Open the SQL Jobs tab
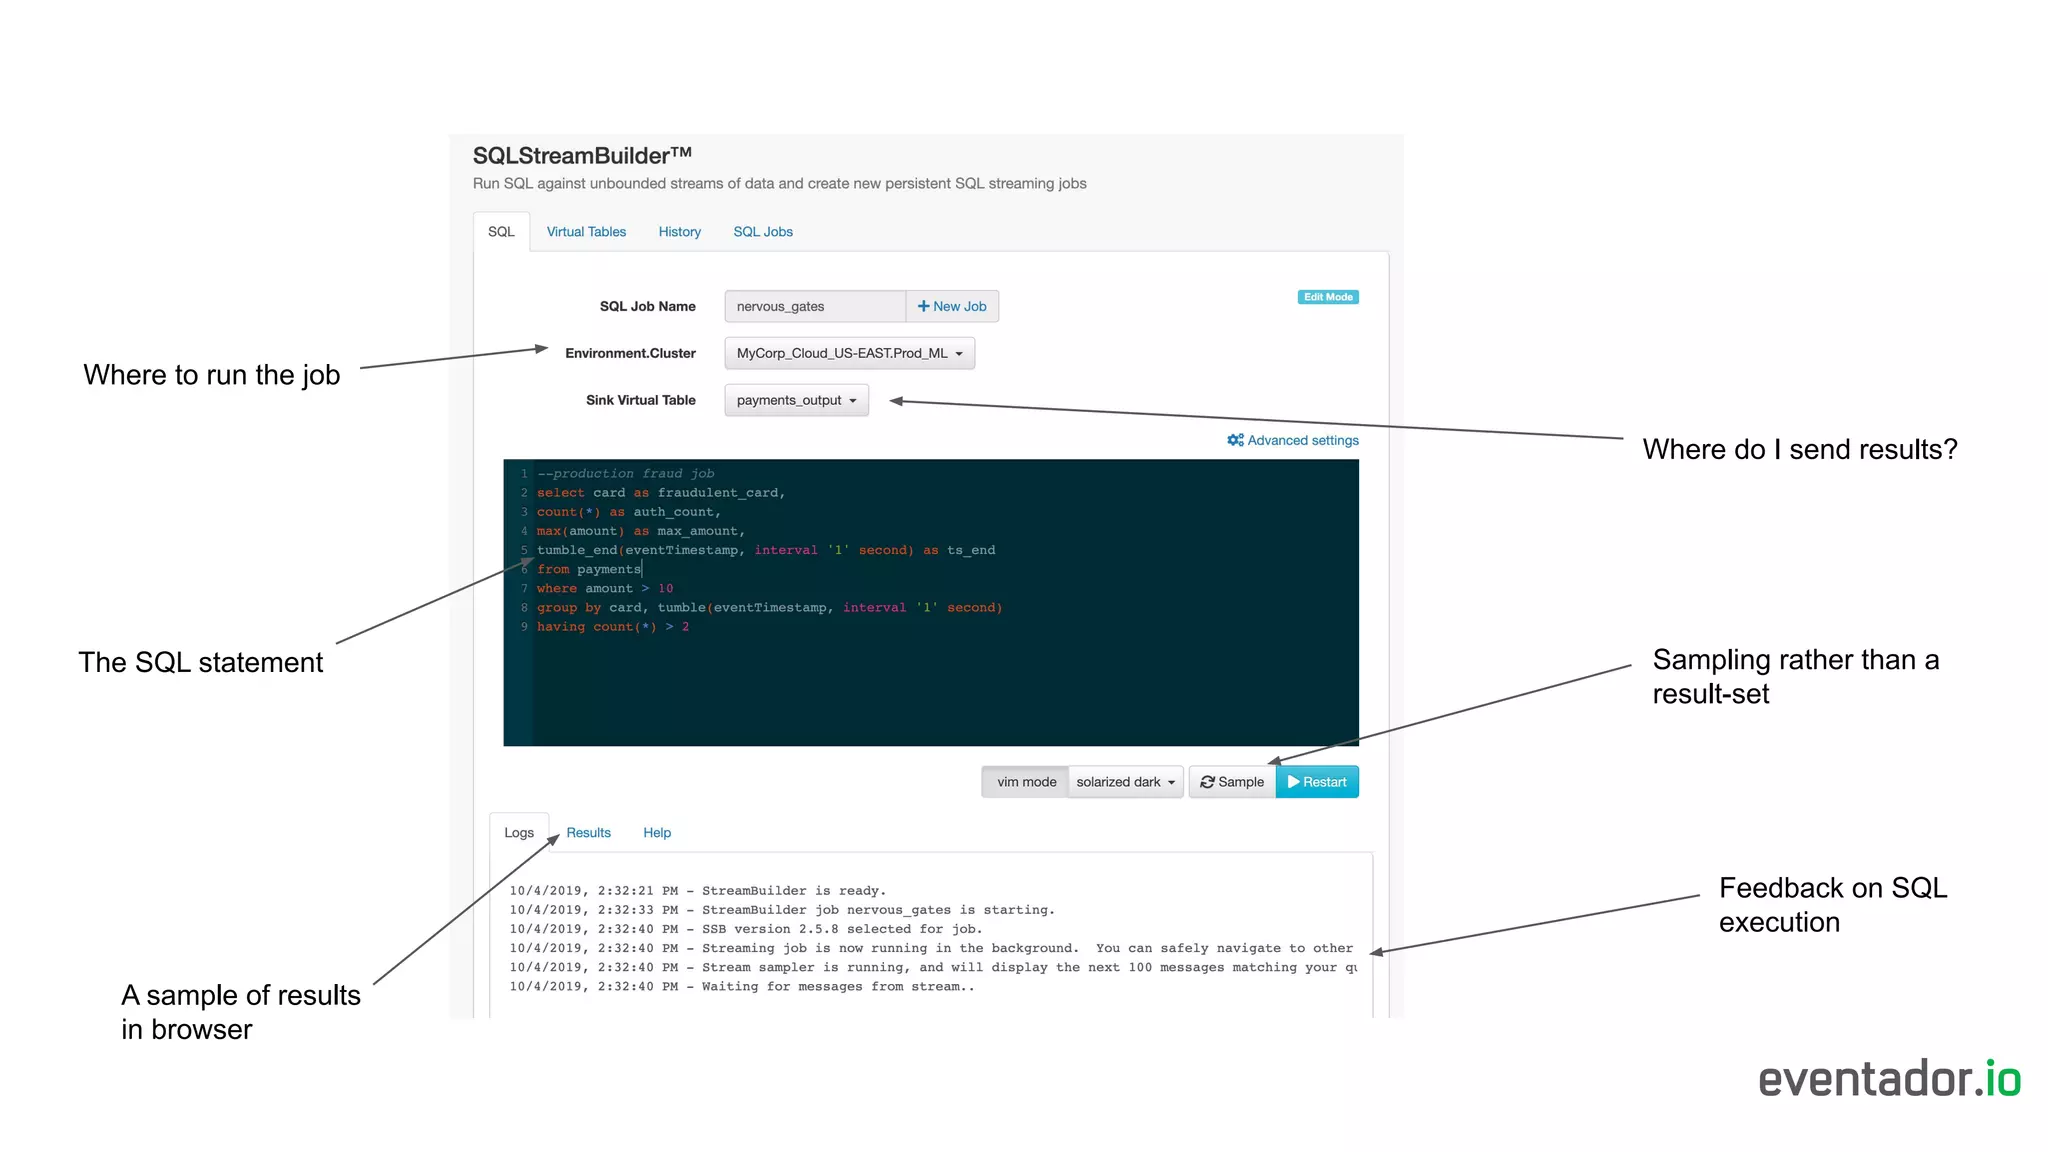Image resolution: width=2048 pixels, height=1152 pixels. click(763, 232)
